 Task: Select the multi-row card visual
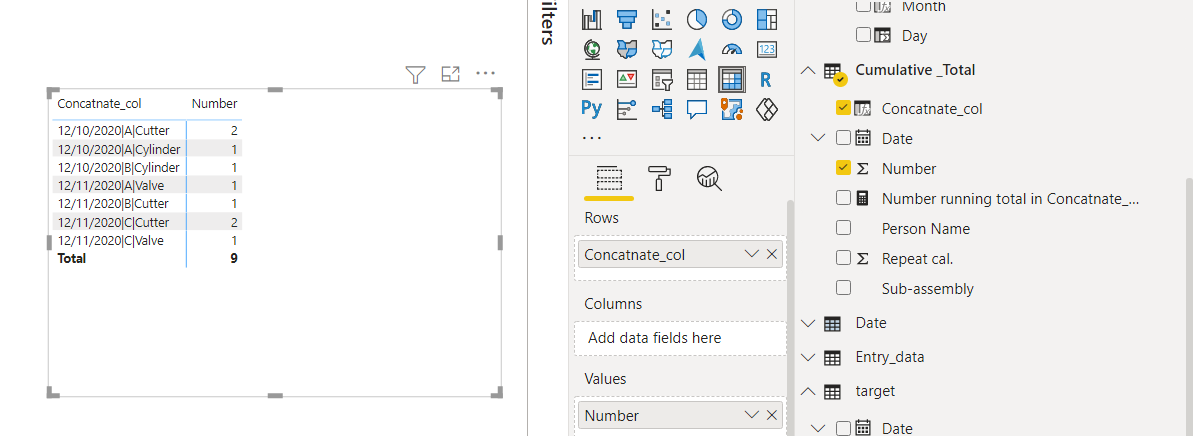pyautogui.click(x=591, y=79)
